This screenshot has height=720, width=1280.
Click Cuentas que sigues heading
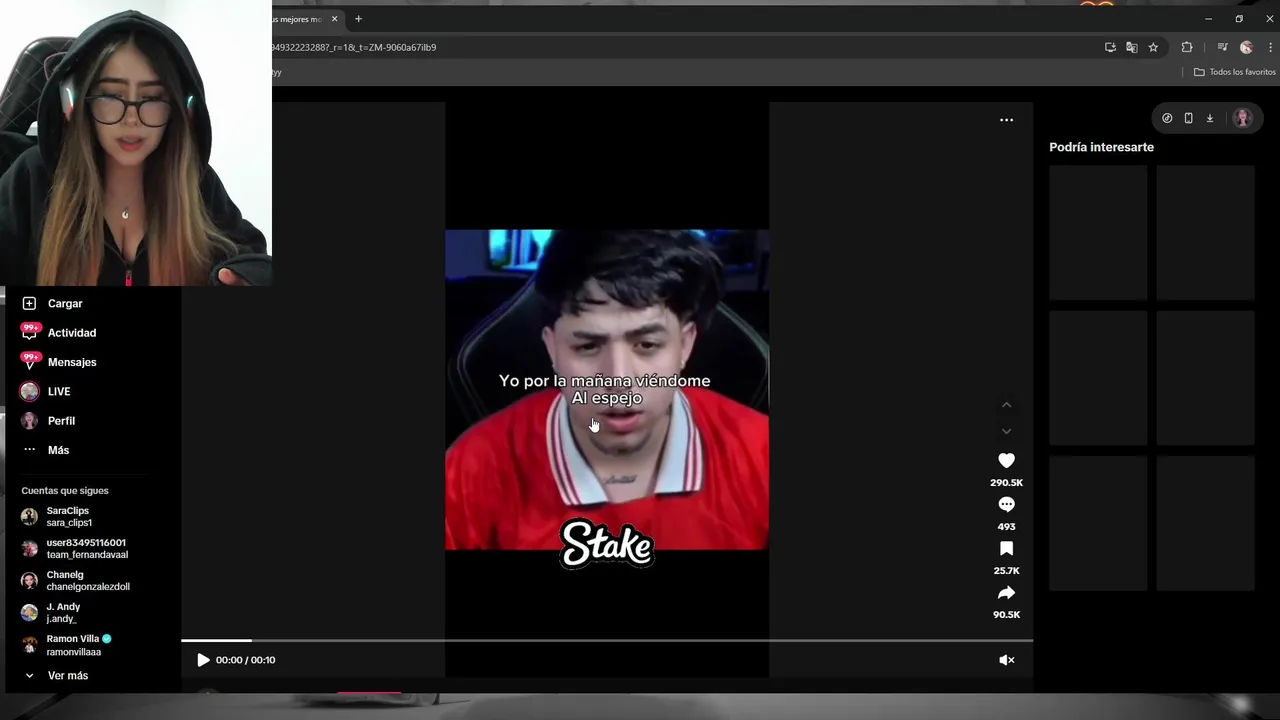click(x=65, y=491)
